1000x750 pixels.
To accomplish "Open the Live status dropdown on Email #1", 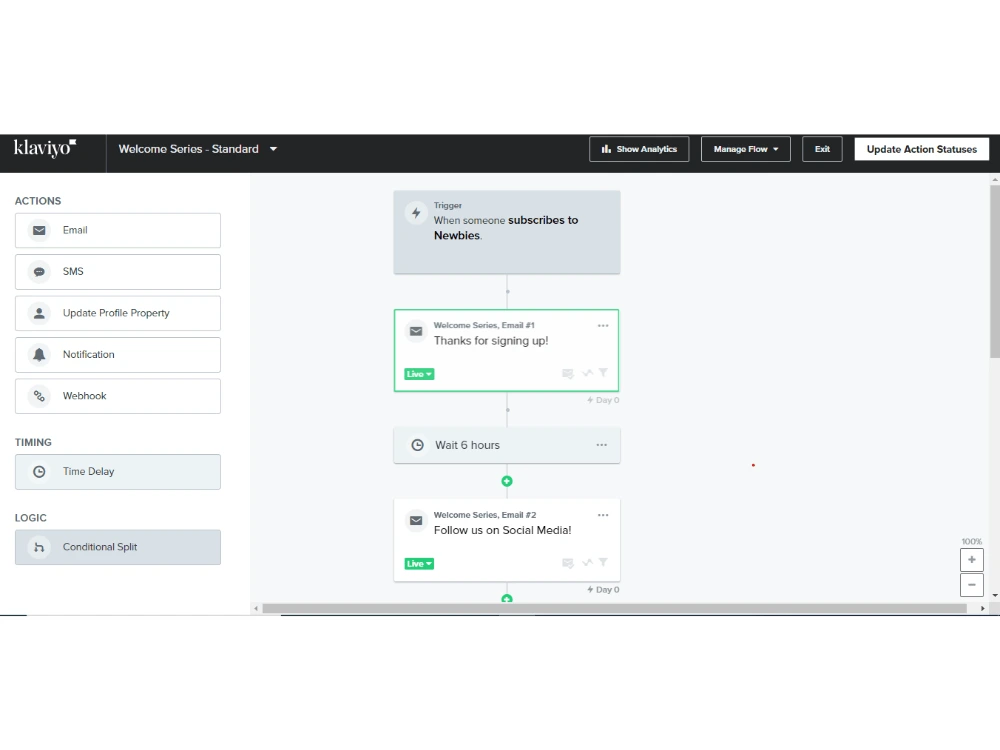I will click(419, 373).
